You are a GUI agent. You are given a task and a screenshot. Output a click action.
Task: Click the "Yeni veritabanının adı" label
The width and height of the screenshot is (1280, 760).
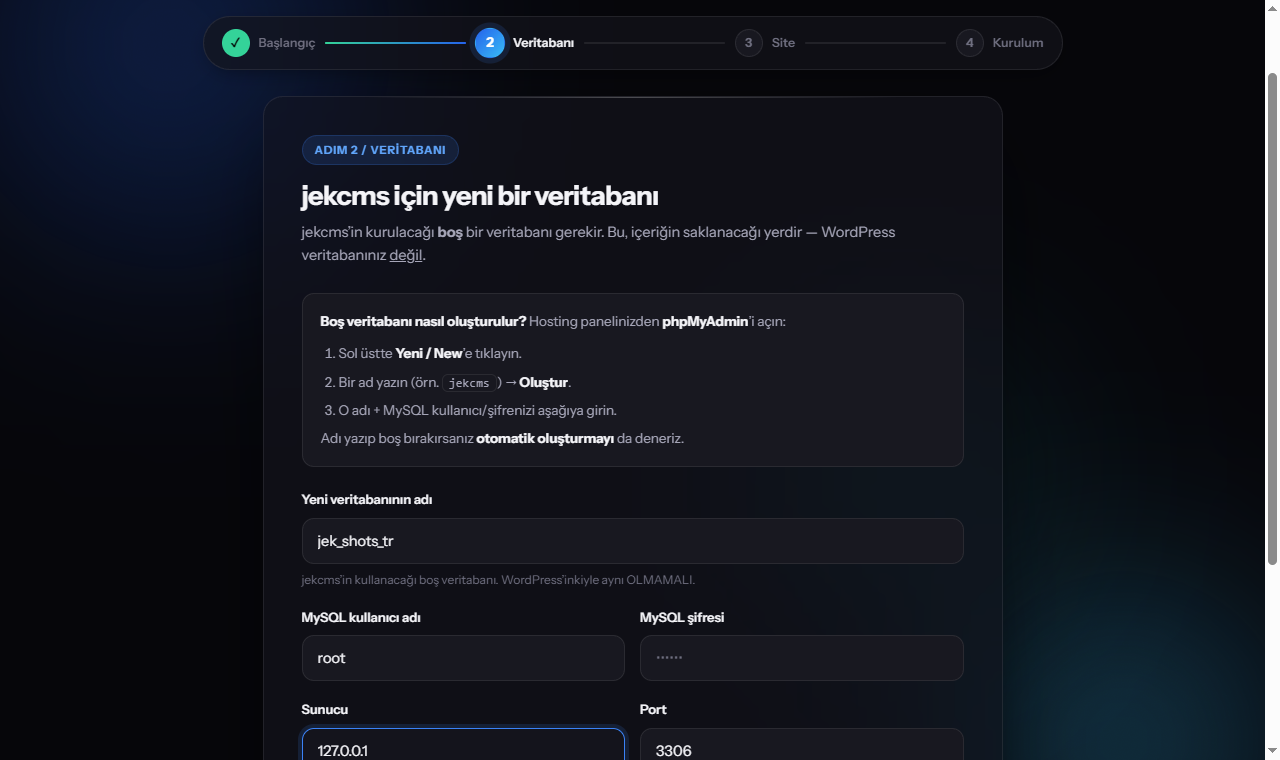coord(367,500)
